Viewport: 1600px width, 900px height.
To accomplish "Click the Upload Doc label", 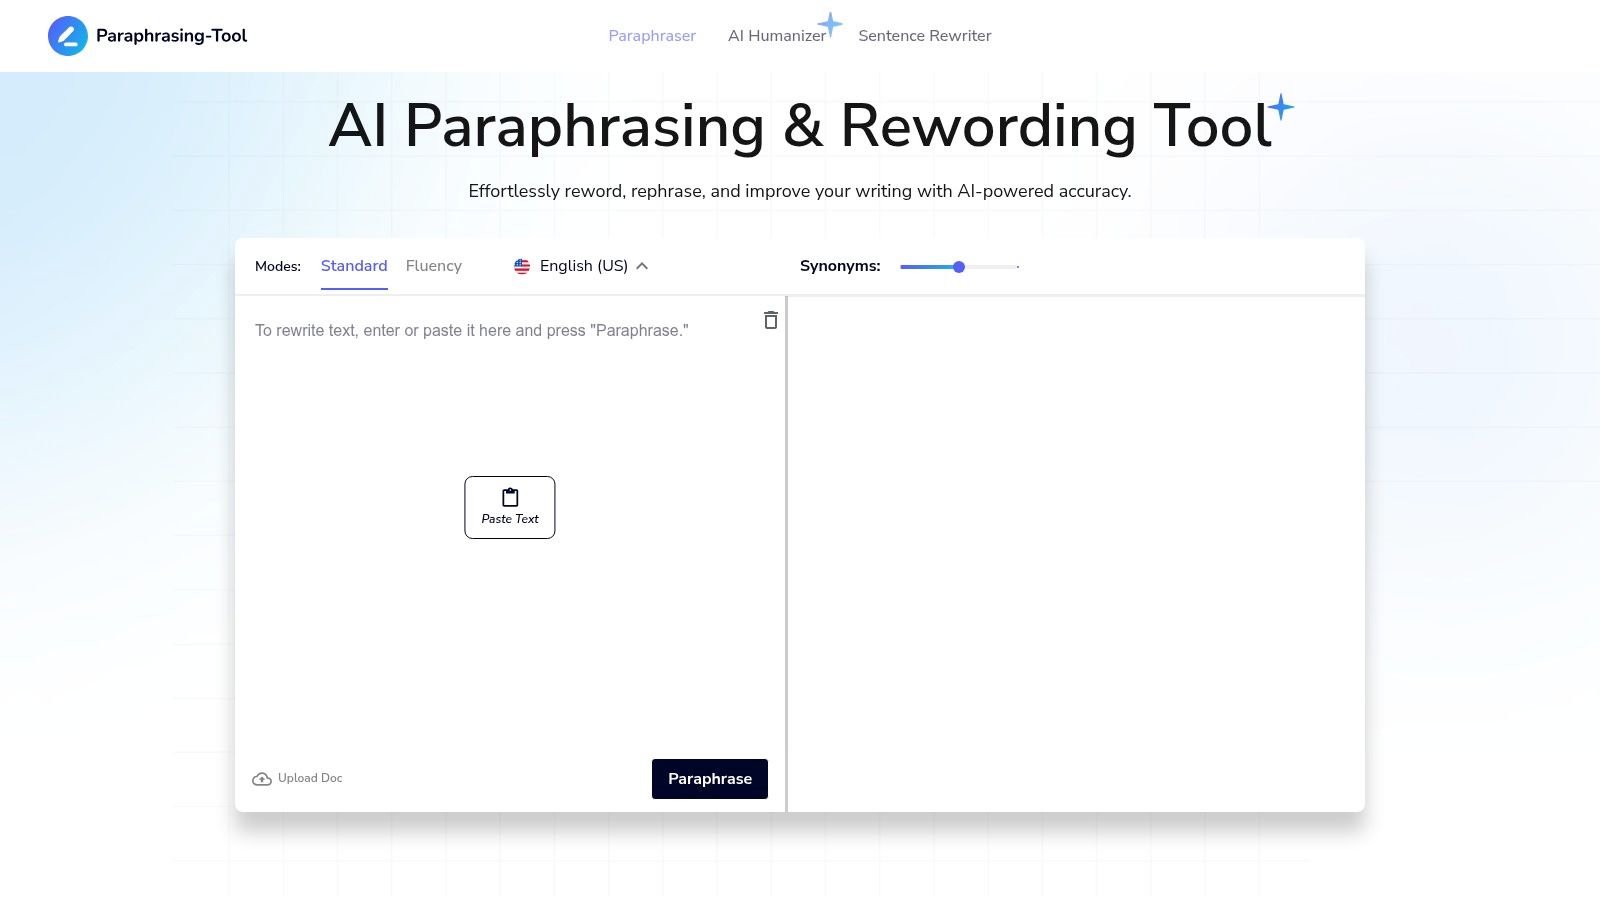I will 310,778.
